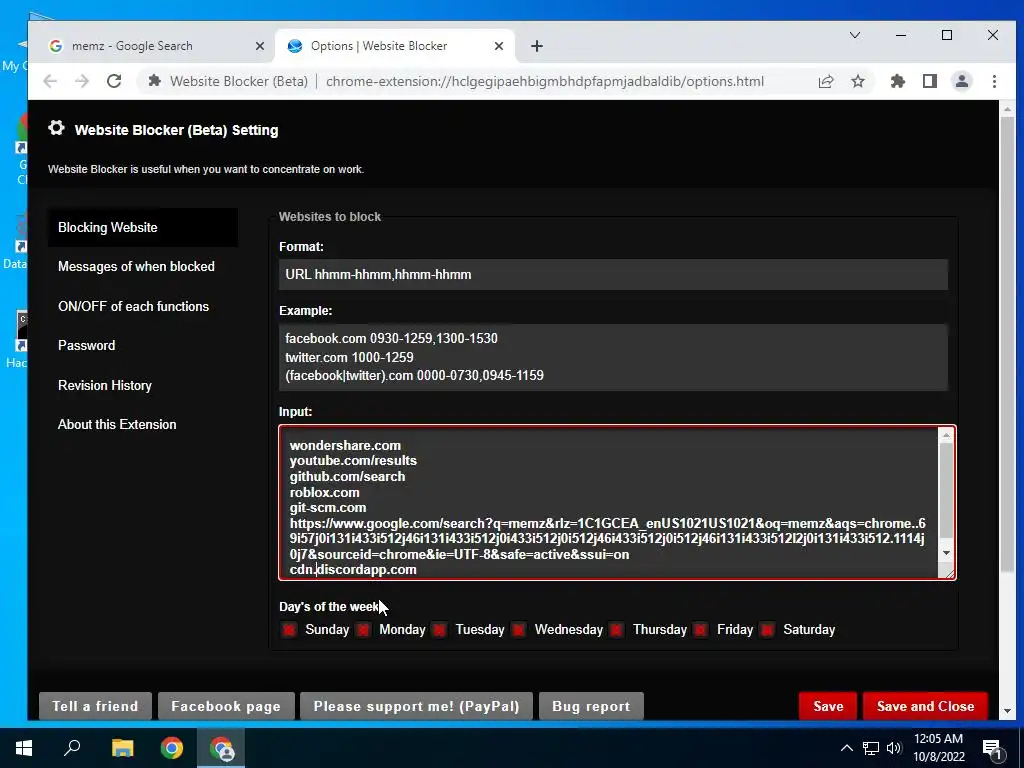This screenshot has width=1024, height=768.
Task: Click the Tell a friend button
Action: pos(95,706)
